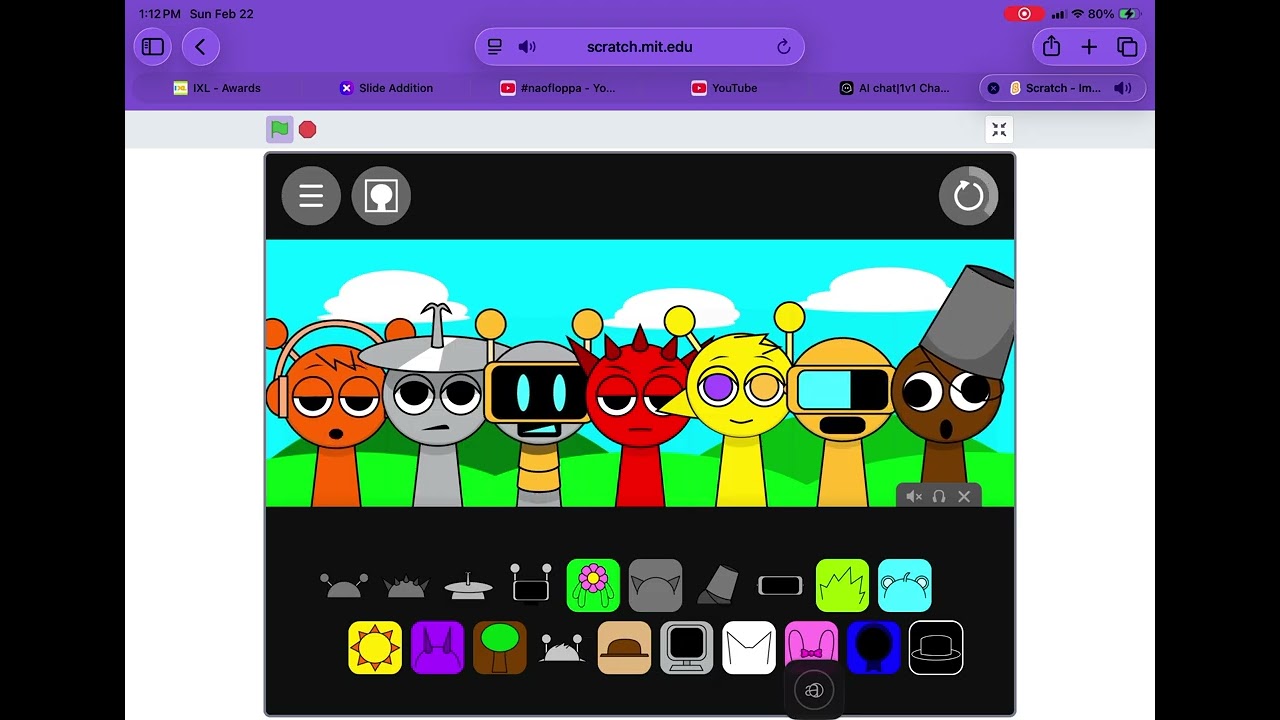Viewport: 1280px width, 720px height.
Task: Tap the round floating button below the pink tile
Action: pyautogui.click(x=814, y=690)
